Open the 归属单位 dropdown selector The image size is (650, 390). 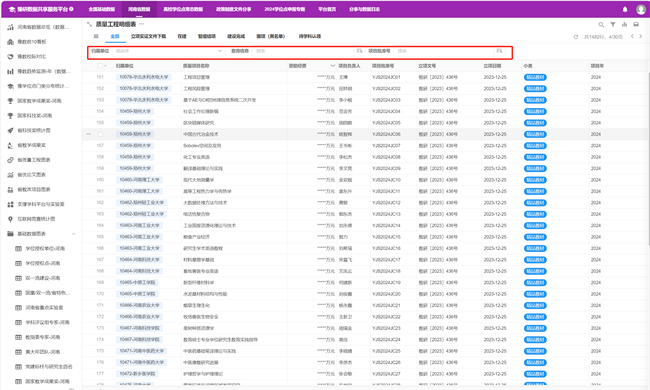click(x=169, y=51)
